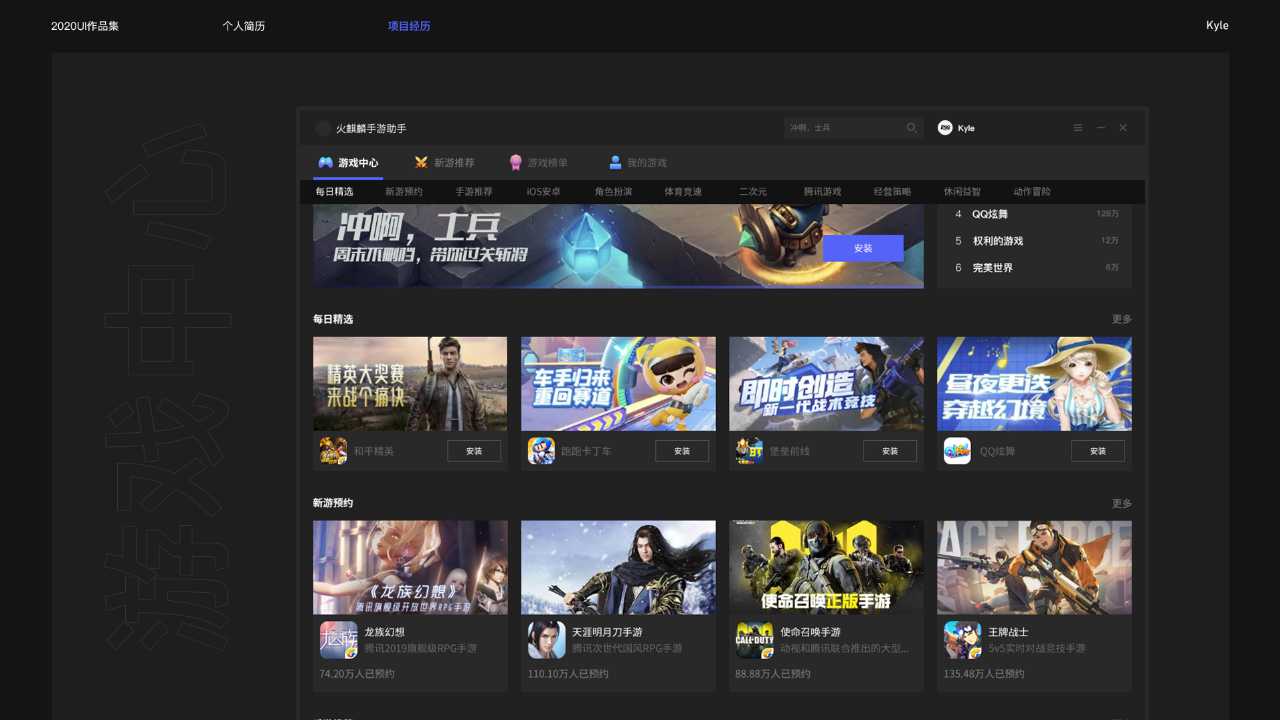
Task: Open the 个人简历 page link
Action: point(244,26)
